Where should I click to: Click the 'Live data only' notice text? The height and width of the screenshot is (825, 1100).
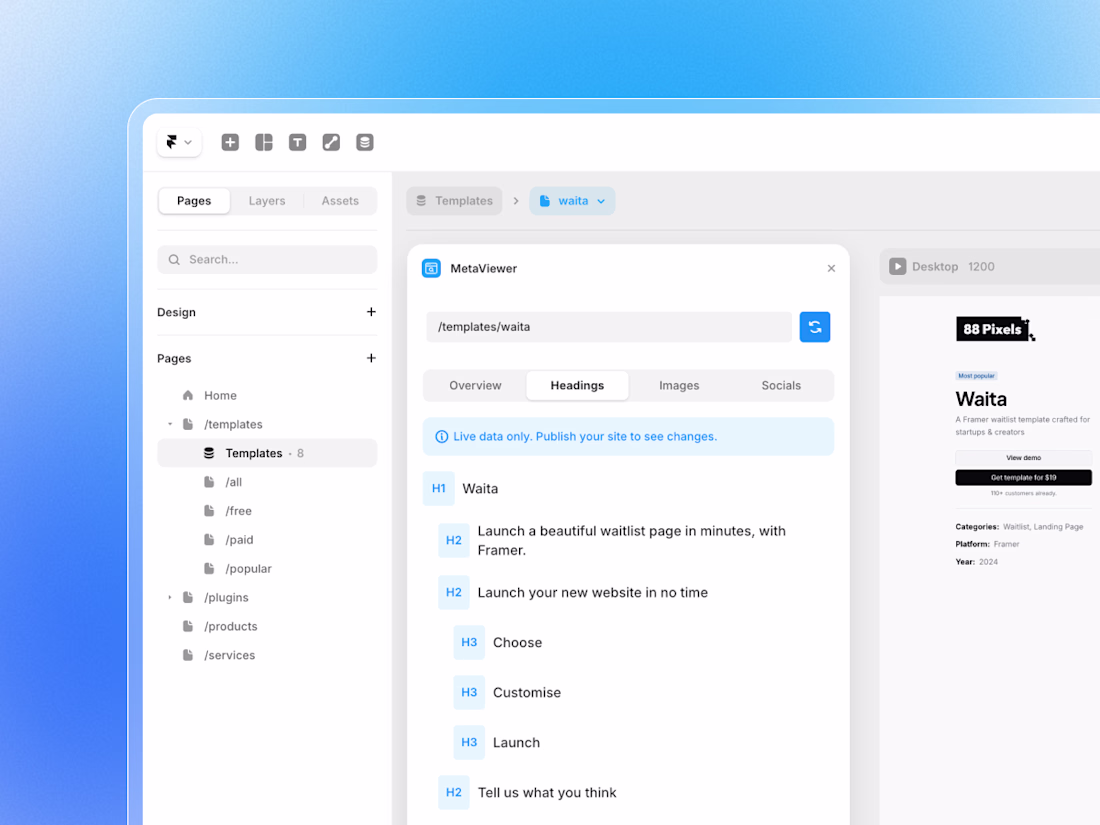[585, 436]
